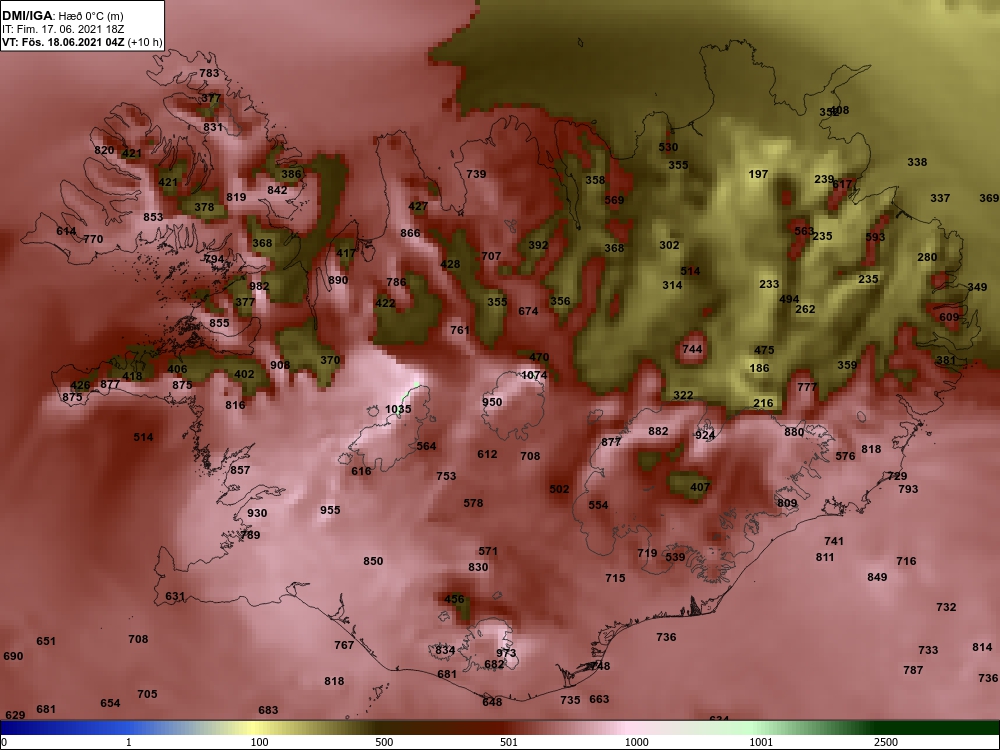
Task: Click the map value 1074
Action: pos(534,376)
